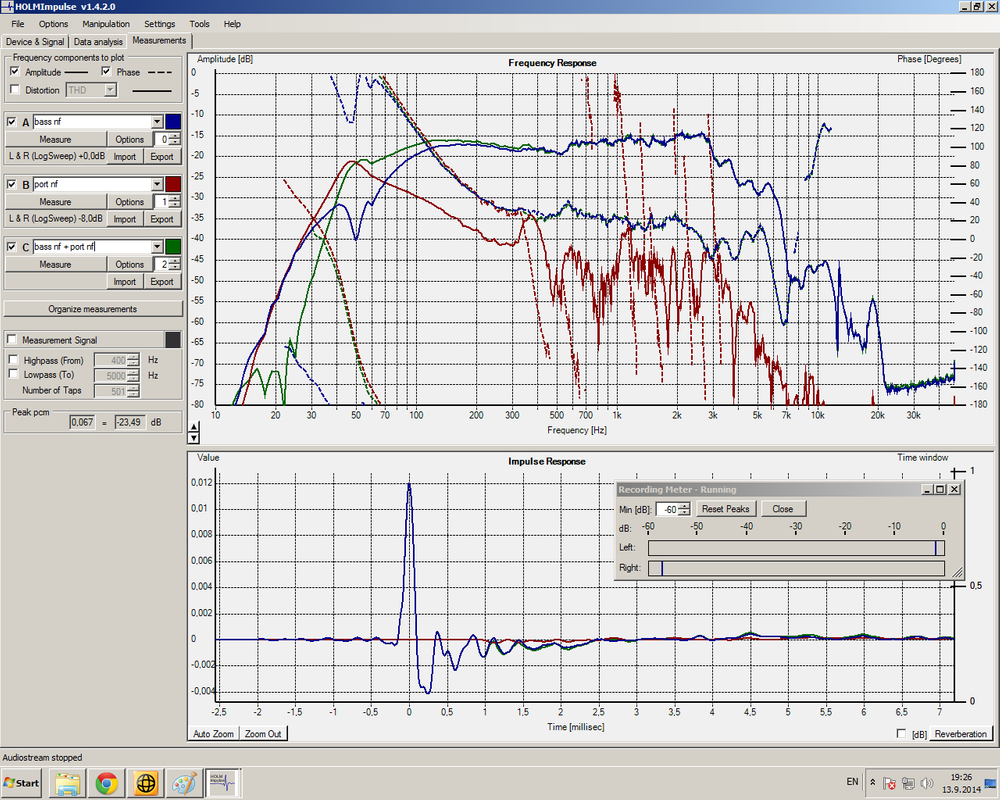The width and height of the screenshot is (1000, 800).
Task: Click the globe browser taskbar icon
Action: 145,783
